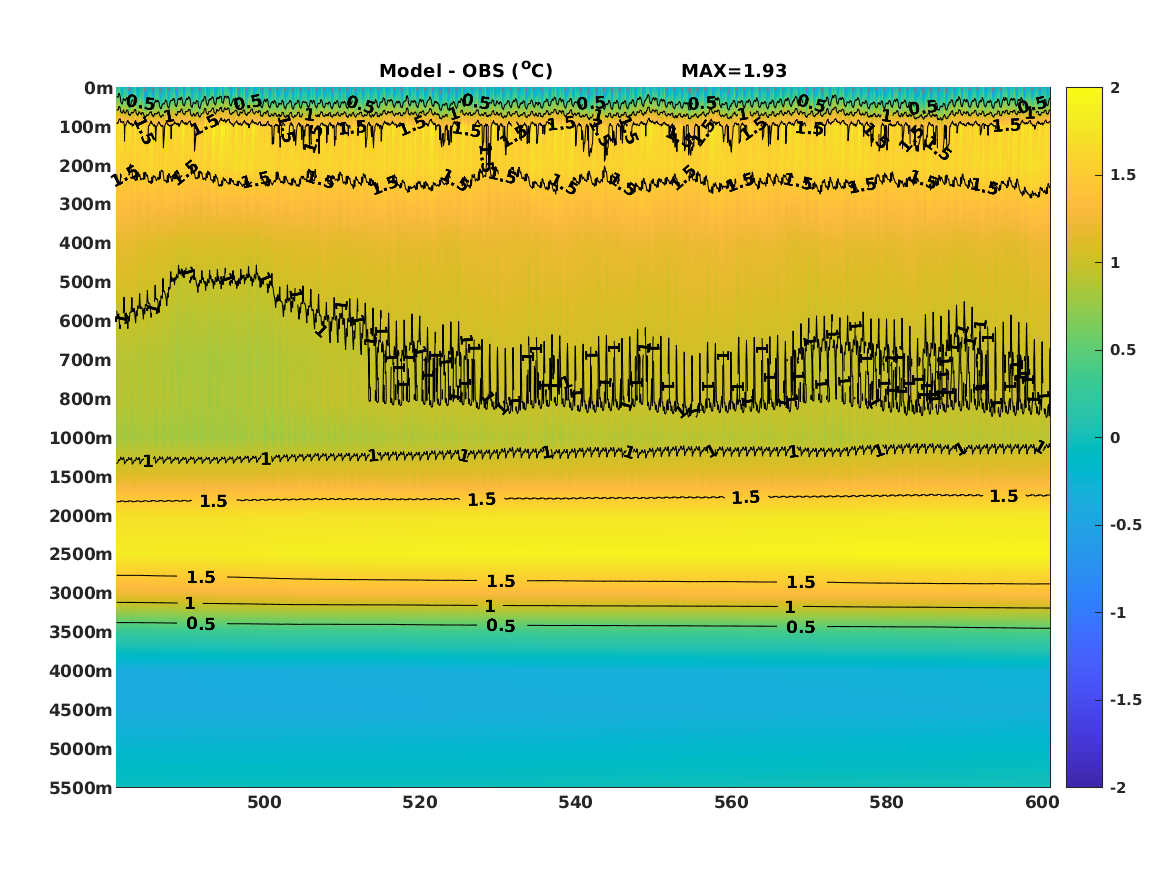Click the '2000m' depth axis label
The image size is (1167, 875).
pyautogui.click(x=81, y=516)
